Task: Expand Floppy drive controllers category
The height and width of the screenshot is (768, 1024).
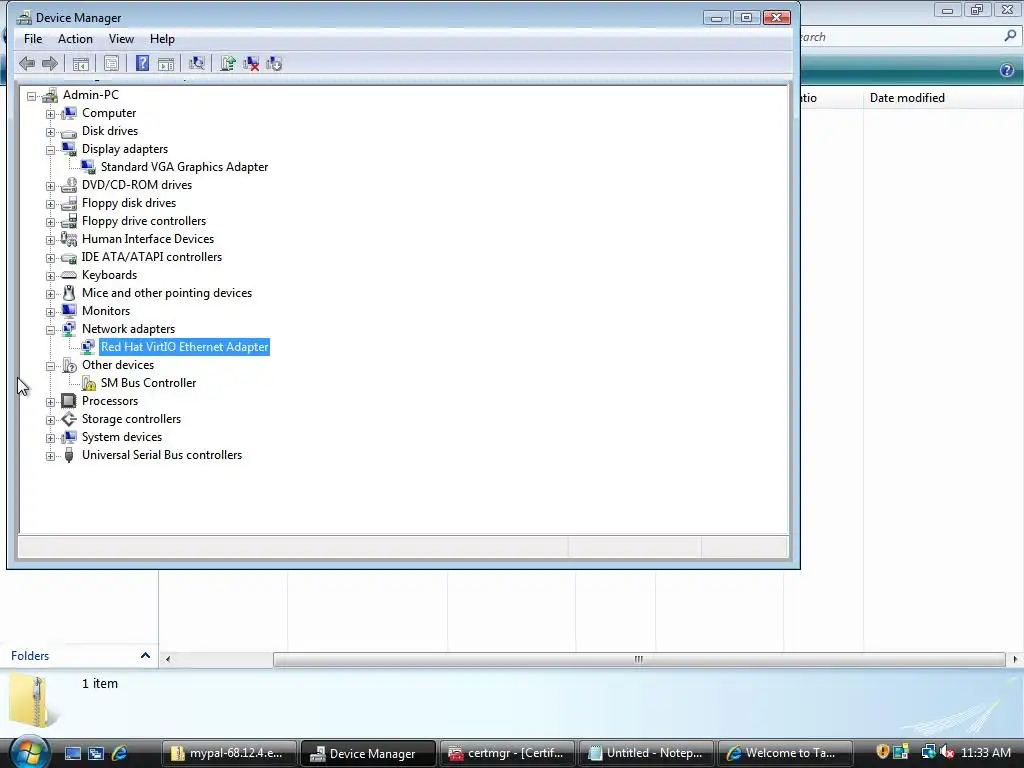Action: 50,222
